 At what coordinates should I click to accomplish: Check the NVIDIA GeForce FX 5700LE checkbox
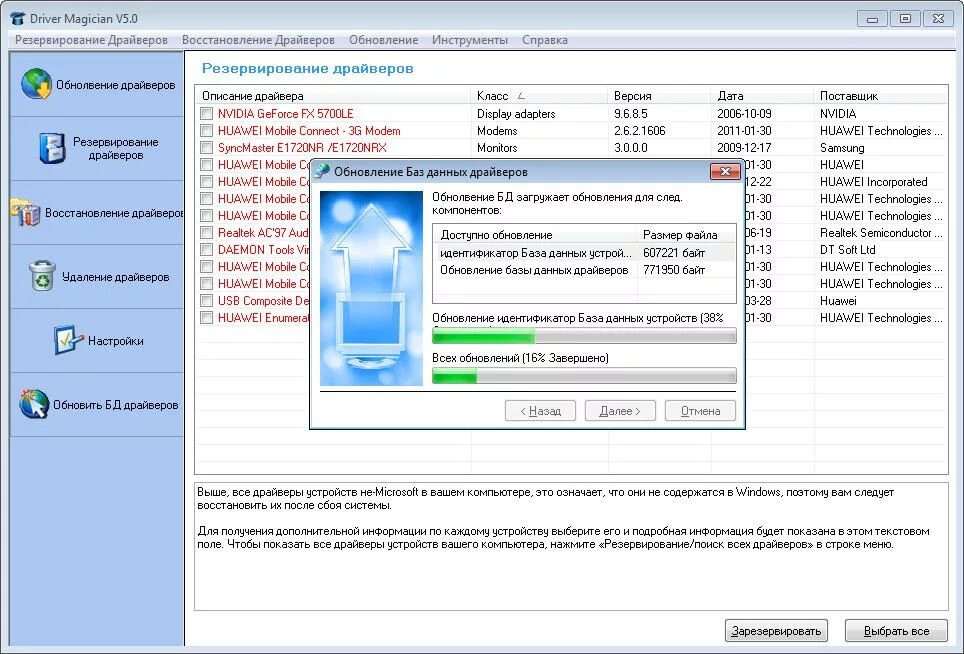pos(206,113)
